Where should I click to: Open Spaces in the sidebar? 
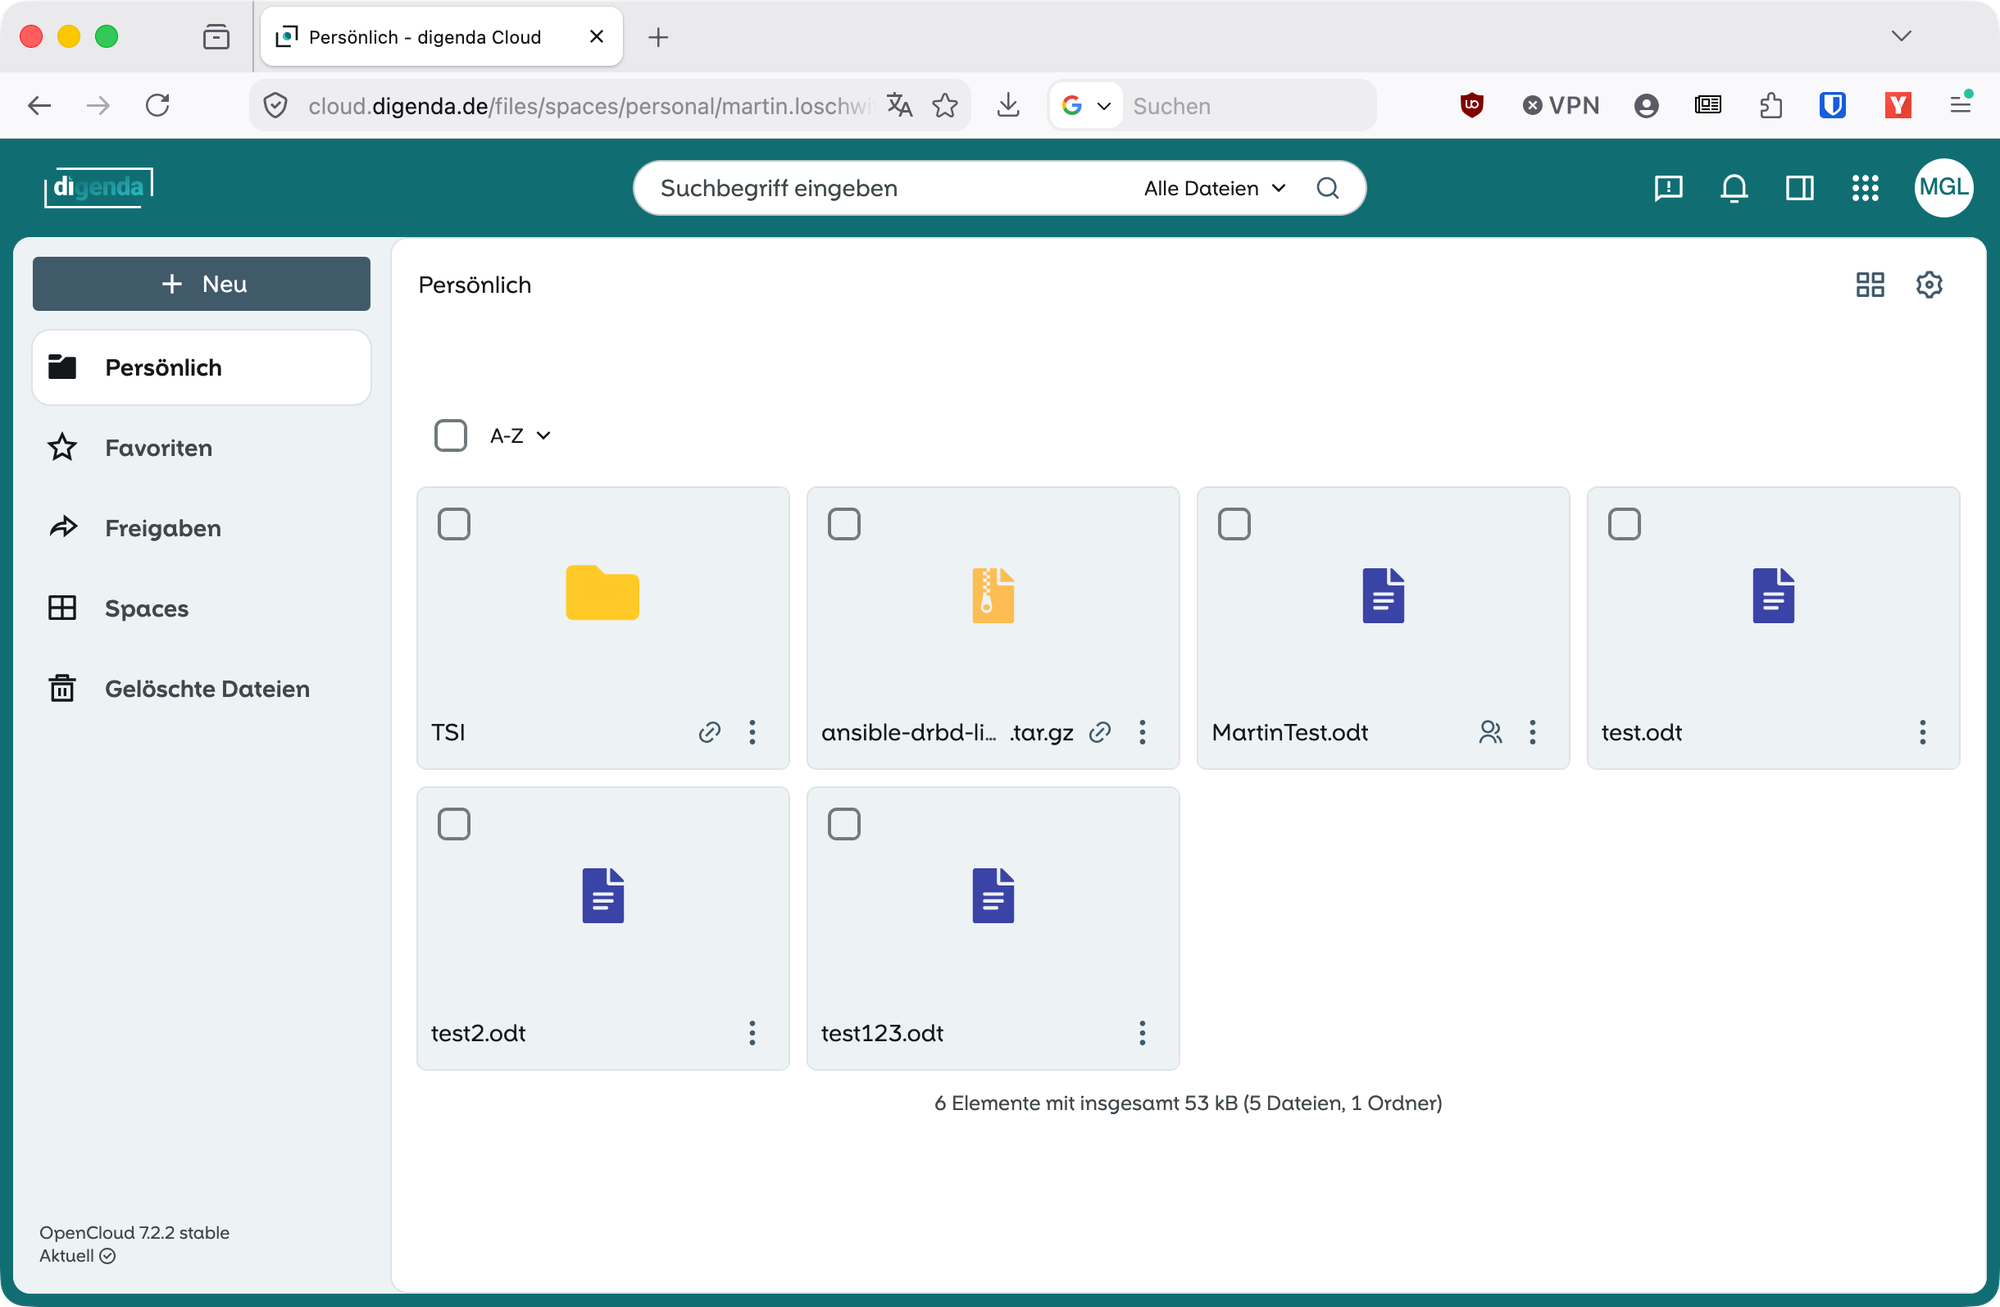[x=202, y=608]
